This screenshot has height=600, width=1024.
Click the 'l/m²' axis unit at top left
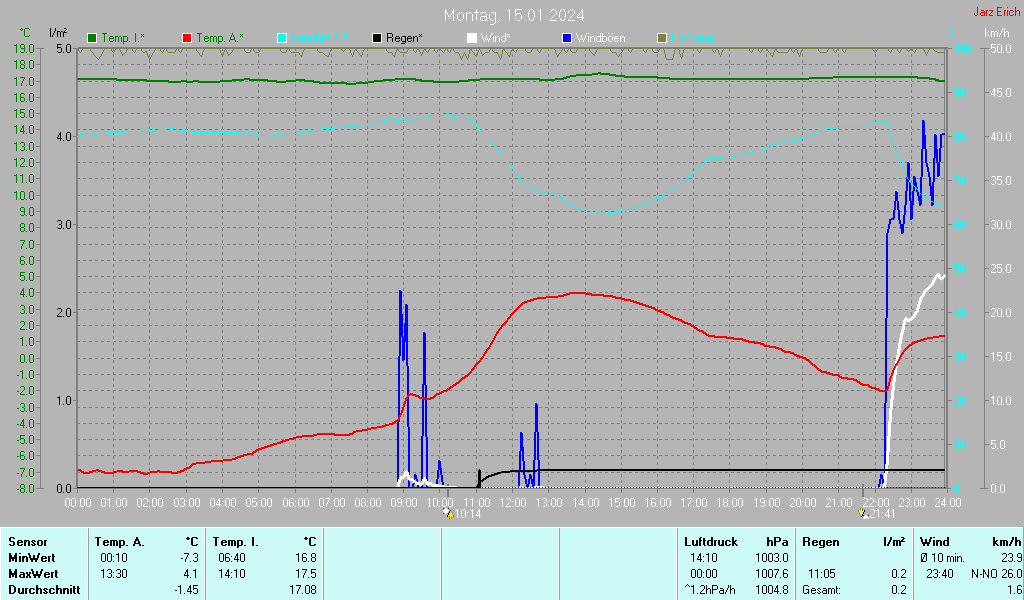coord(58,33)
